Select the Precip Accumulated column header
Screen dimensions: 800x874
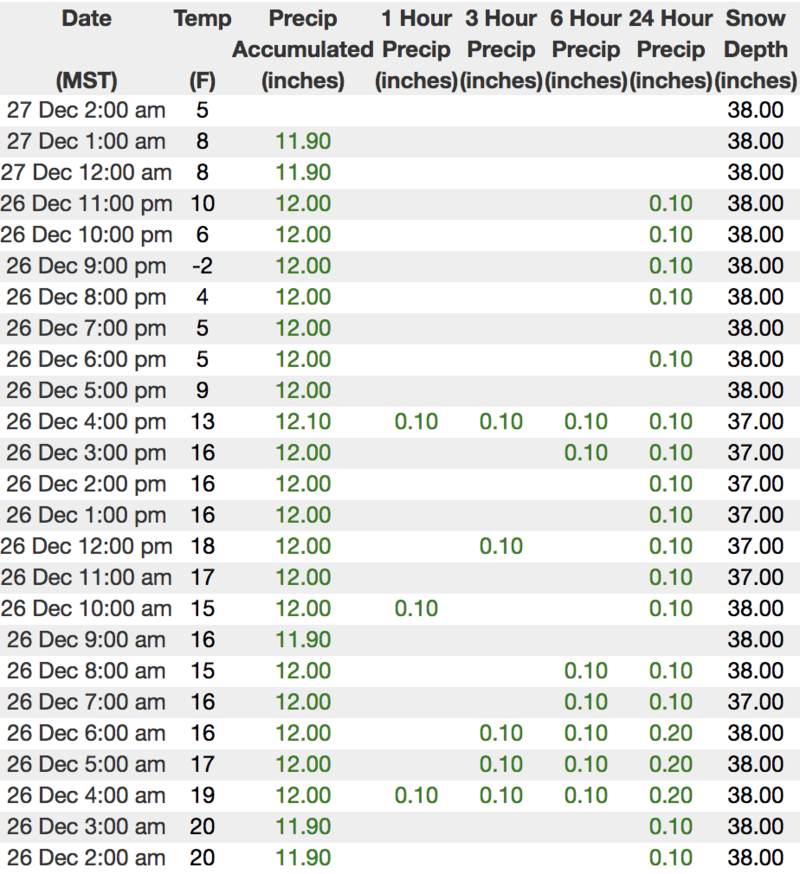pyautogui.click(x=301, y=49)
